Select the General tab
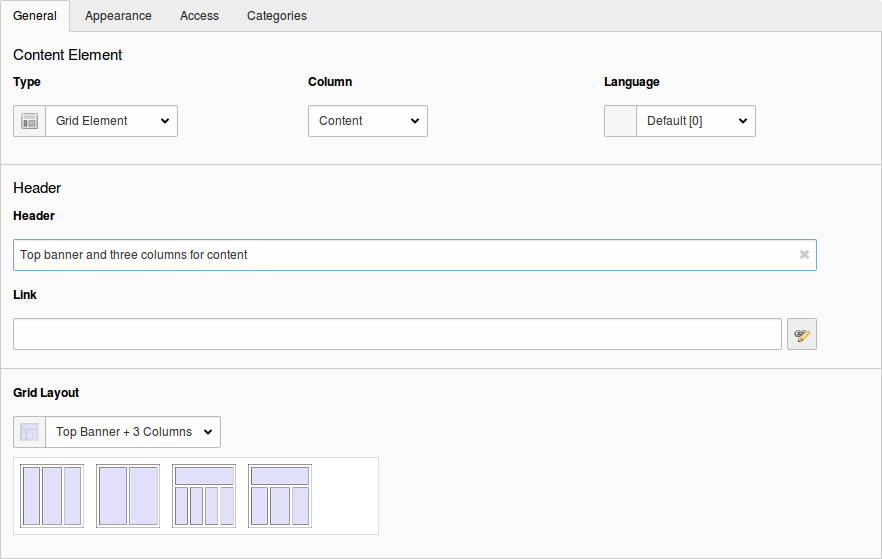This screenshot has height=559, width=882. point(35,16)
